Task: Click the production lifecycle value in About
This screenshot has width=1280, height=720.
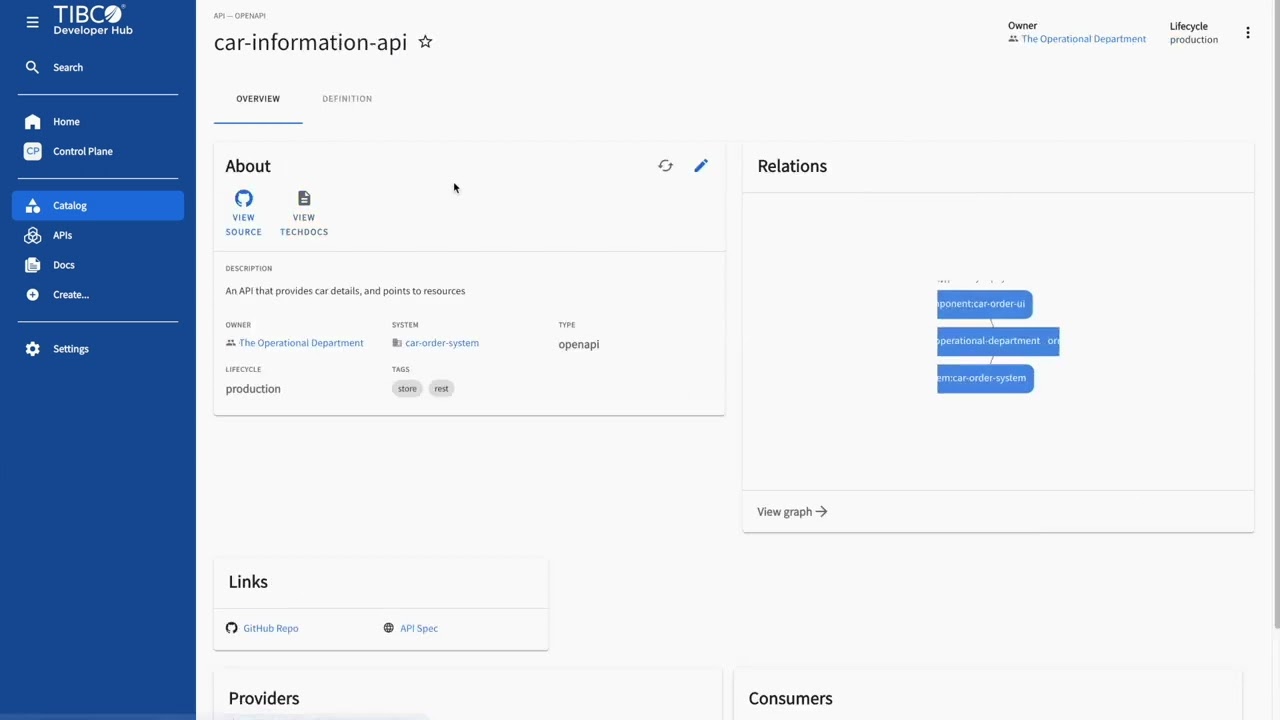Action: coord(253,389)
